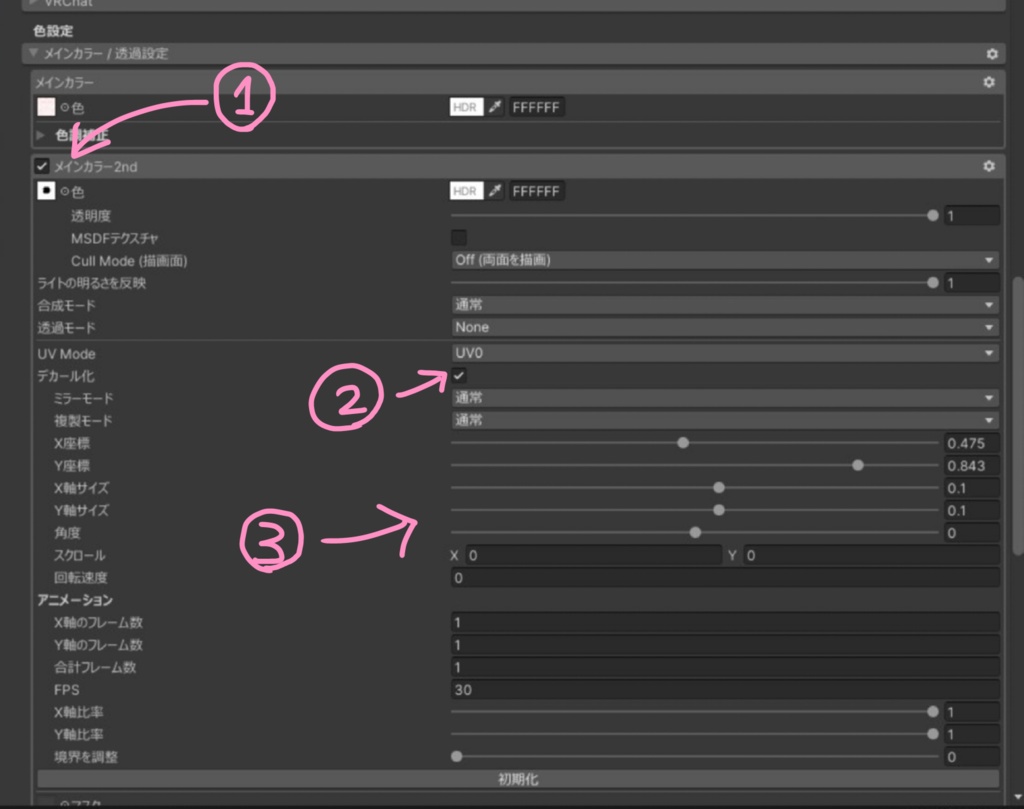This screenshot has height=809, width=1024.
Task: Toggle the MSDFテクスチャ checkbox
Action: [459, 237]
